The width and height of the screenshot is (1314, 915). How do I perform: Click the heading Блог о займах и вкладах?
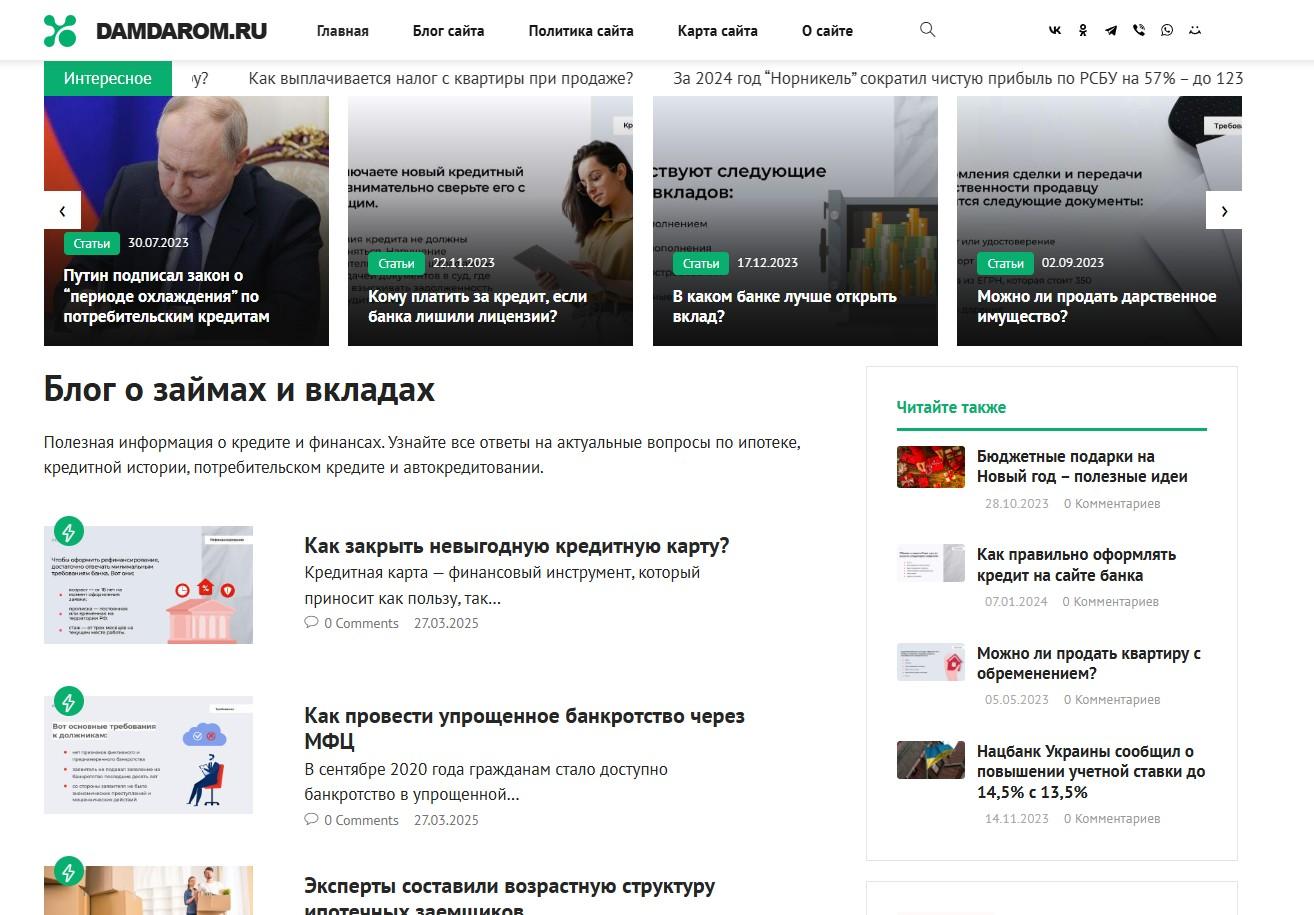[239, 389]
